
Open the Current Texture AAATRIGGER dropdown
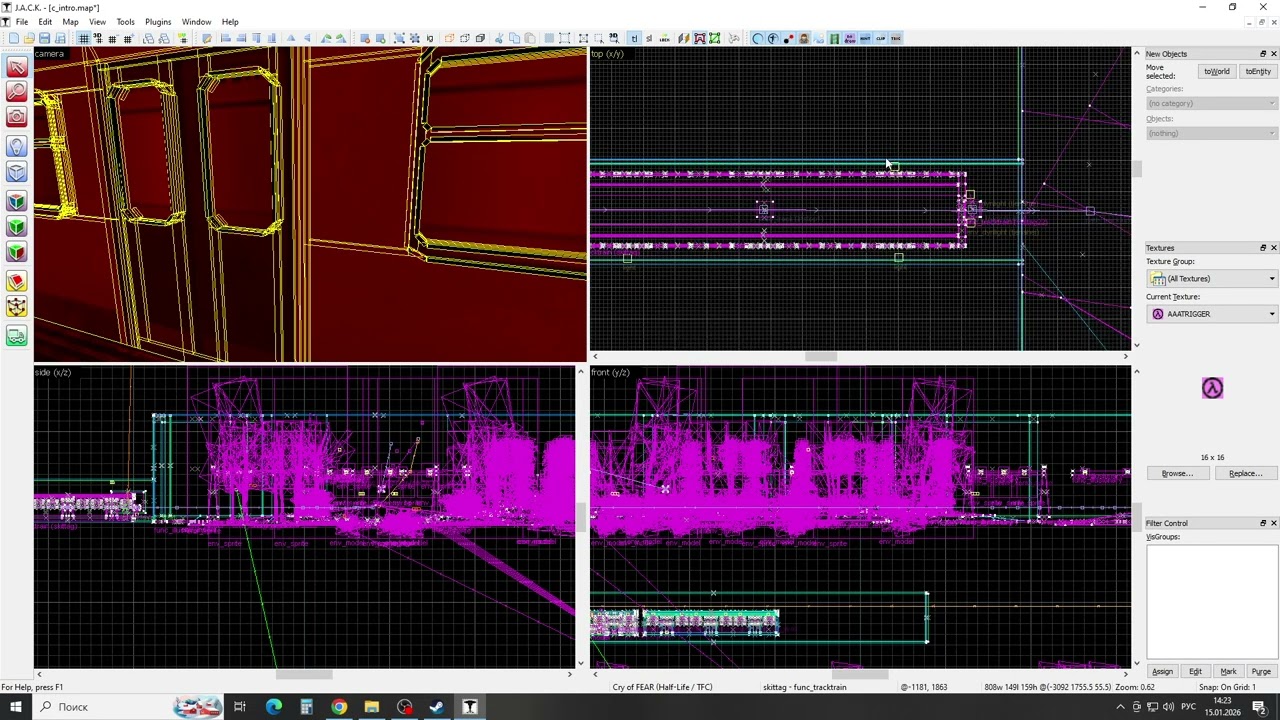tap(1212, 314)
